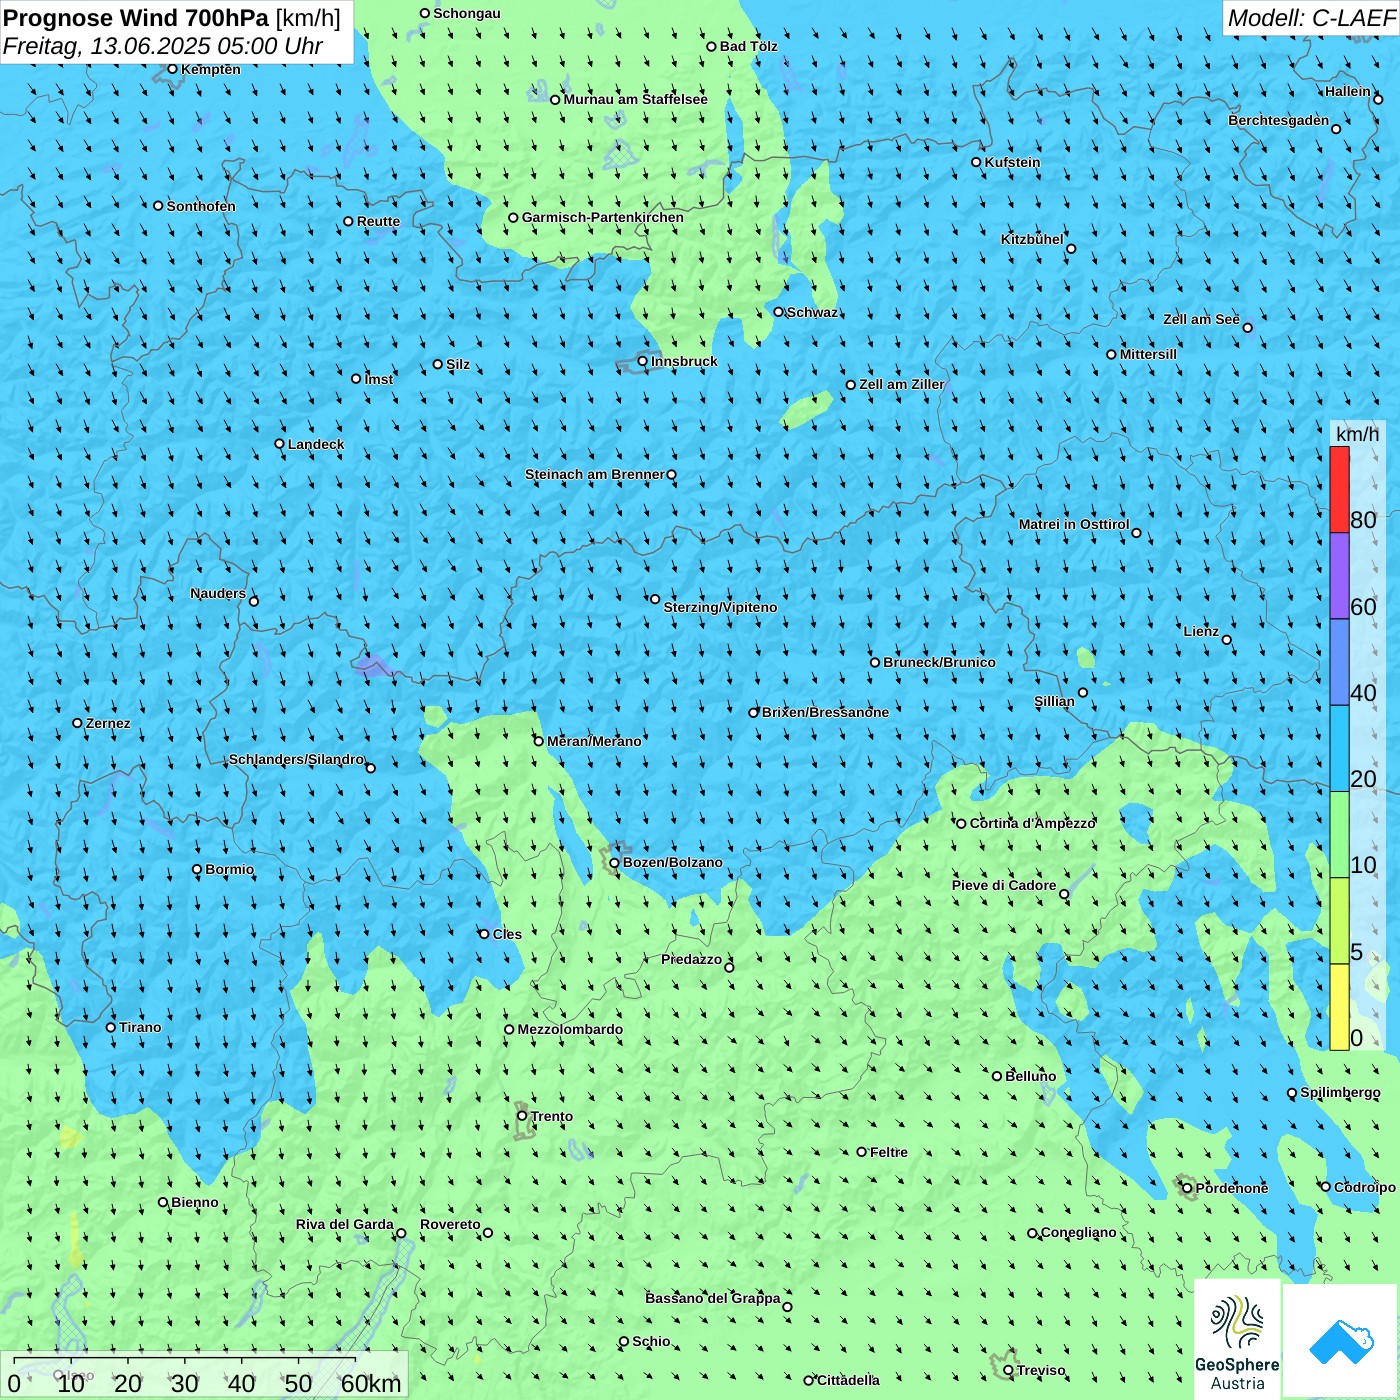
Task: Click the 'Murnau am Staffelsee' map label
Action: click(635, 99)
